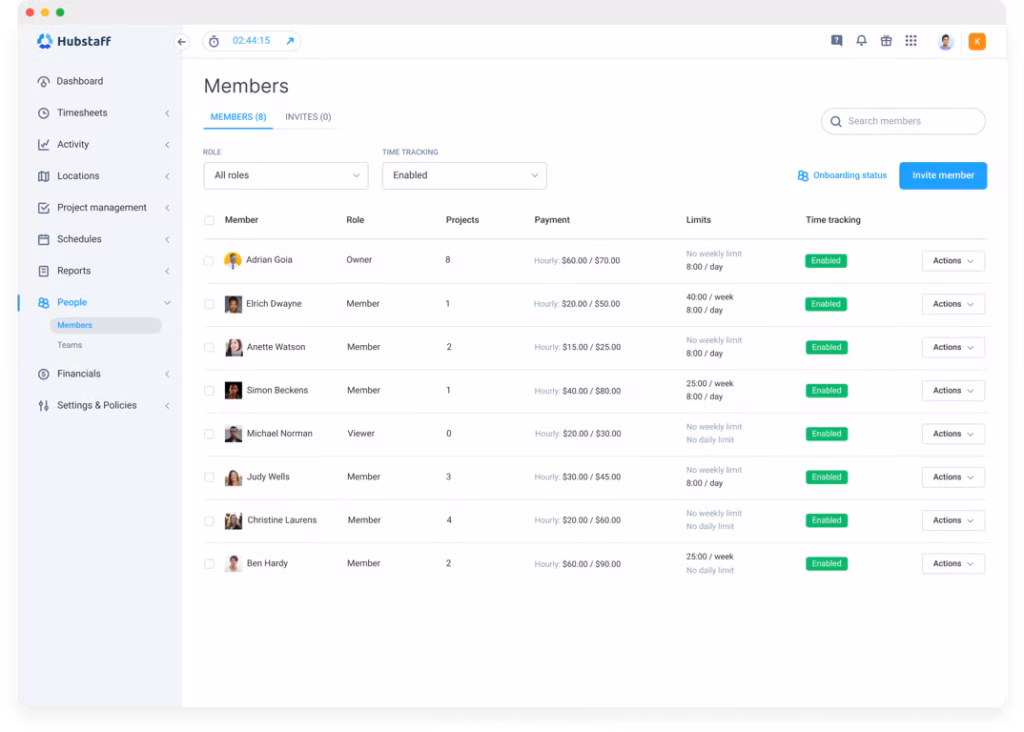Open the Time Tracking Enabled dropdown

(464, 175)
